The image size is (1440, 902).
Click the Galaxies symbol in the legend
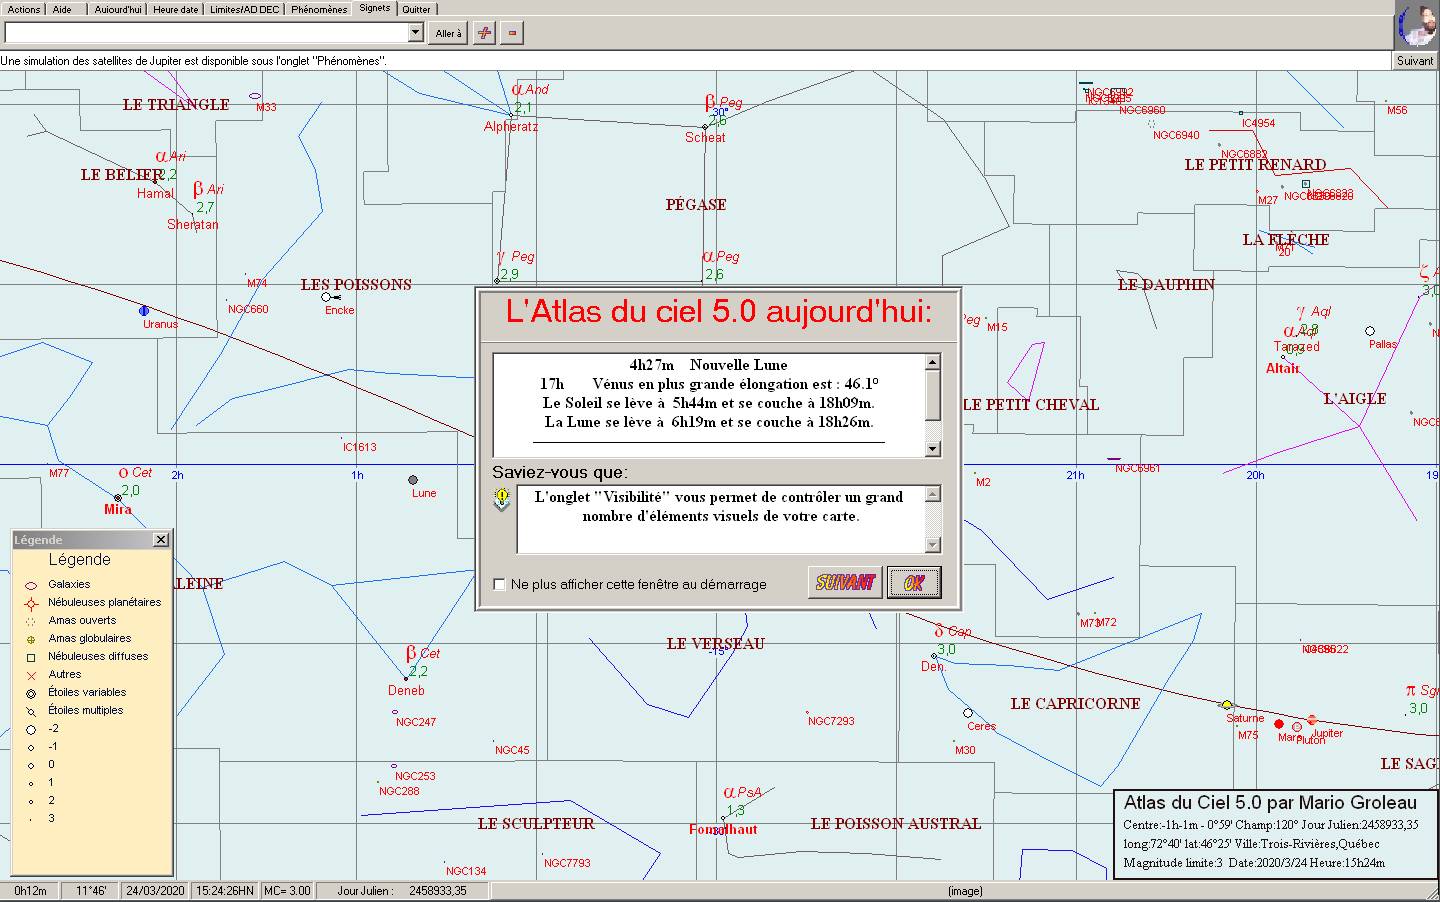(x=31, y=585)
